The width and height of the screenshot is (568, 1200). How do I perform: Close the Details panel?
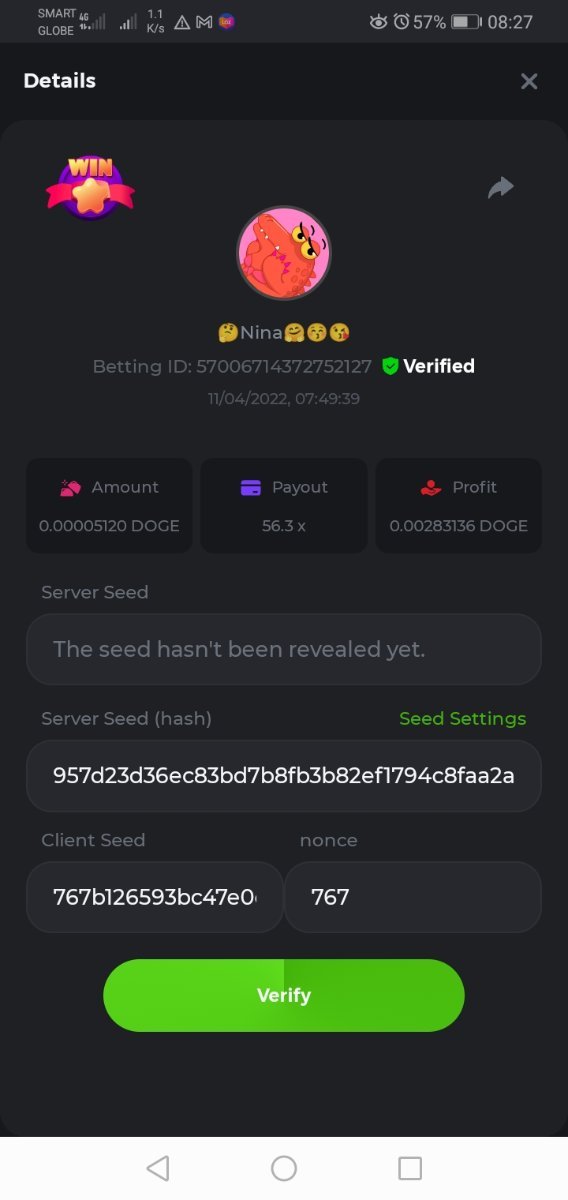click(x=529, y=81)
